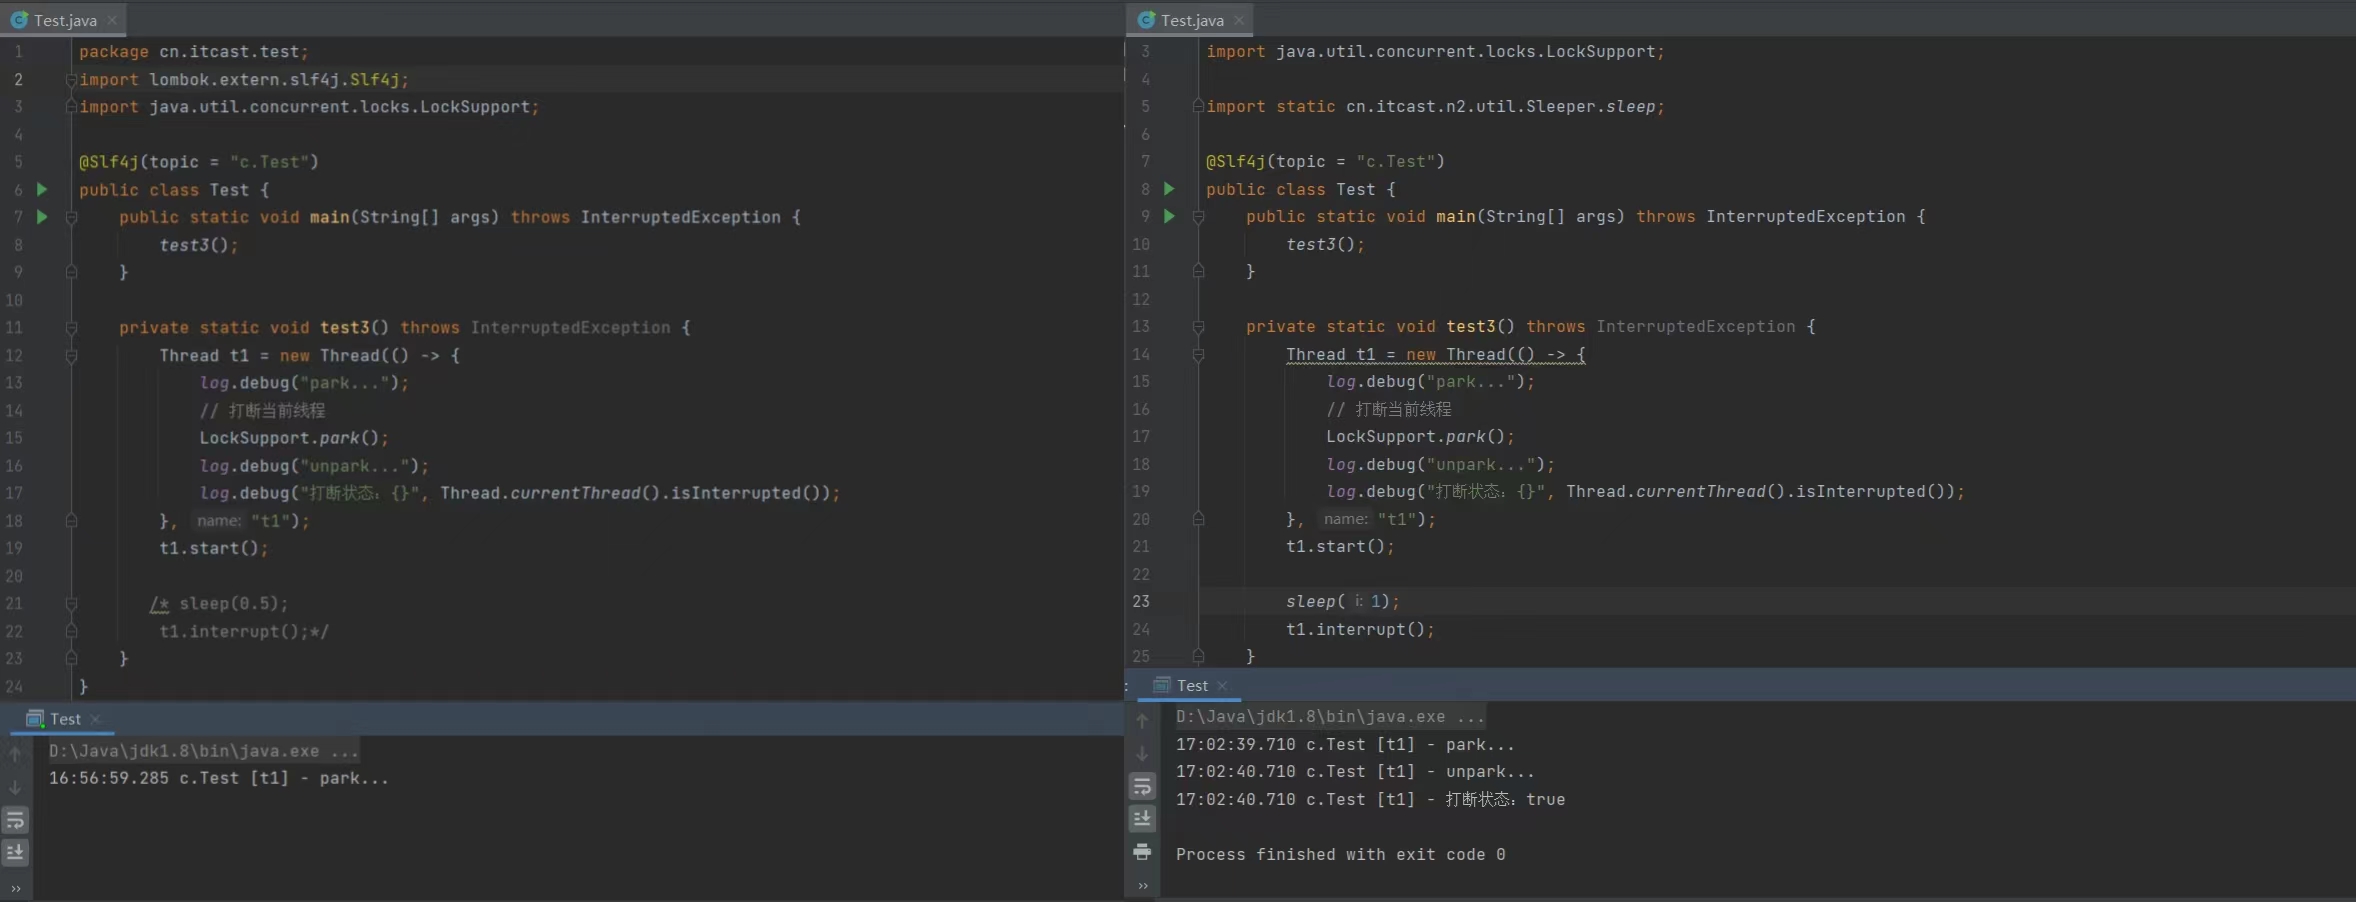Viewport: 2356px width, 902px height.
Task: Click sleep(1) call on right line 23
Action: point(1342,601)
